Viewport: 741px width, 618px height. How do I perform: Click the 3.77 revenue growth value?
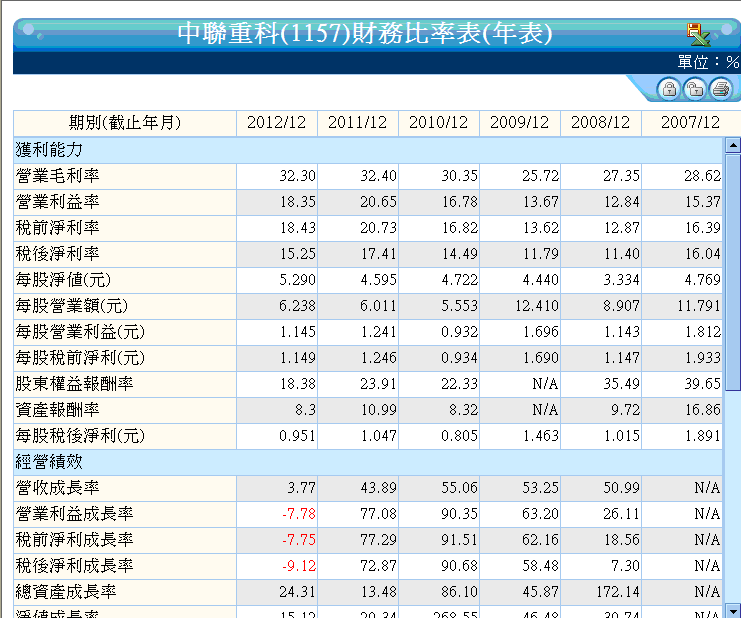[302, 488]
